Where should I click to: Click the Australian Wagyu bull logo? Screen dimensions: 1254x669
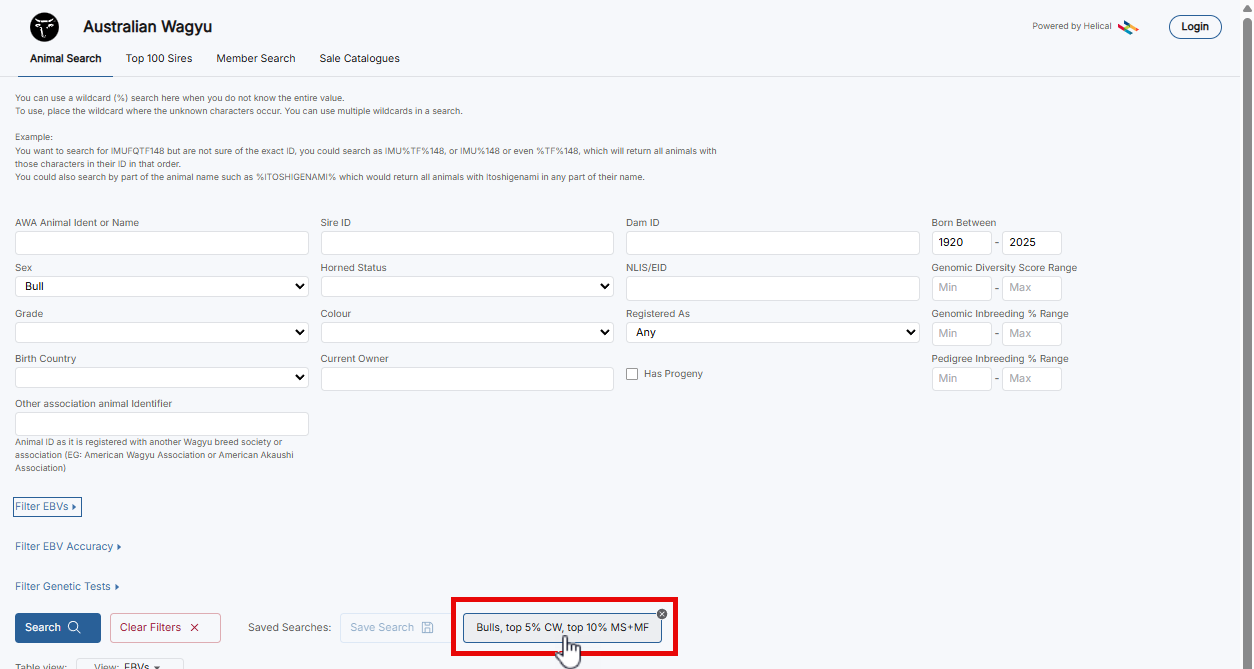44,27
